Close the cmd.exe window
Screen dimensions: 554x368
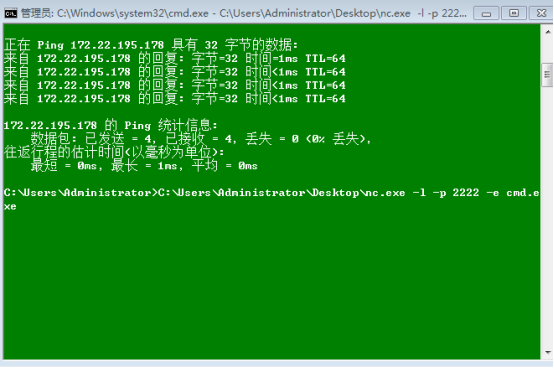pos(541,13)
